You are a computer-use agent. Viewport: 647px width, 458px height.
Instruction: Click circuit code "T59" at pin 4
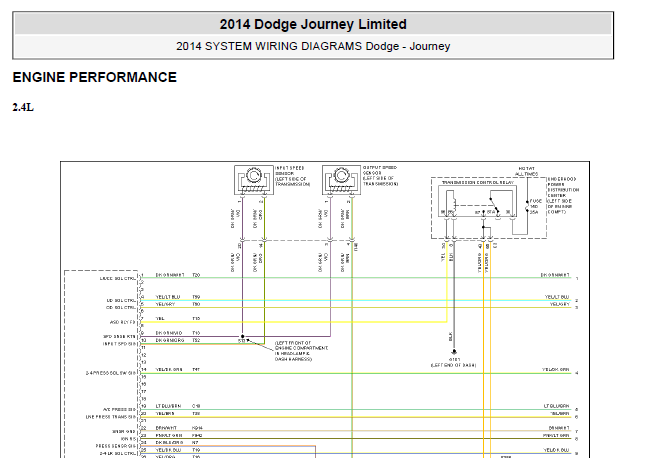pyautogui.click(x=196, y=297)
